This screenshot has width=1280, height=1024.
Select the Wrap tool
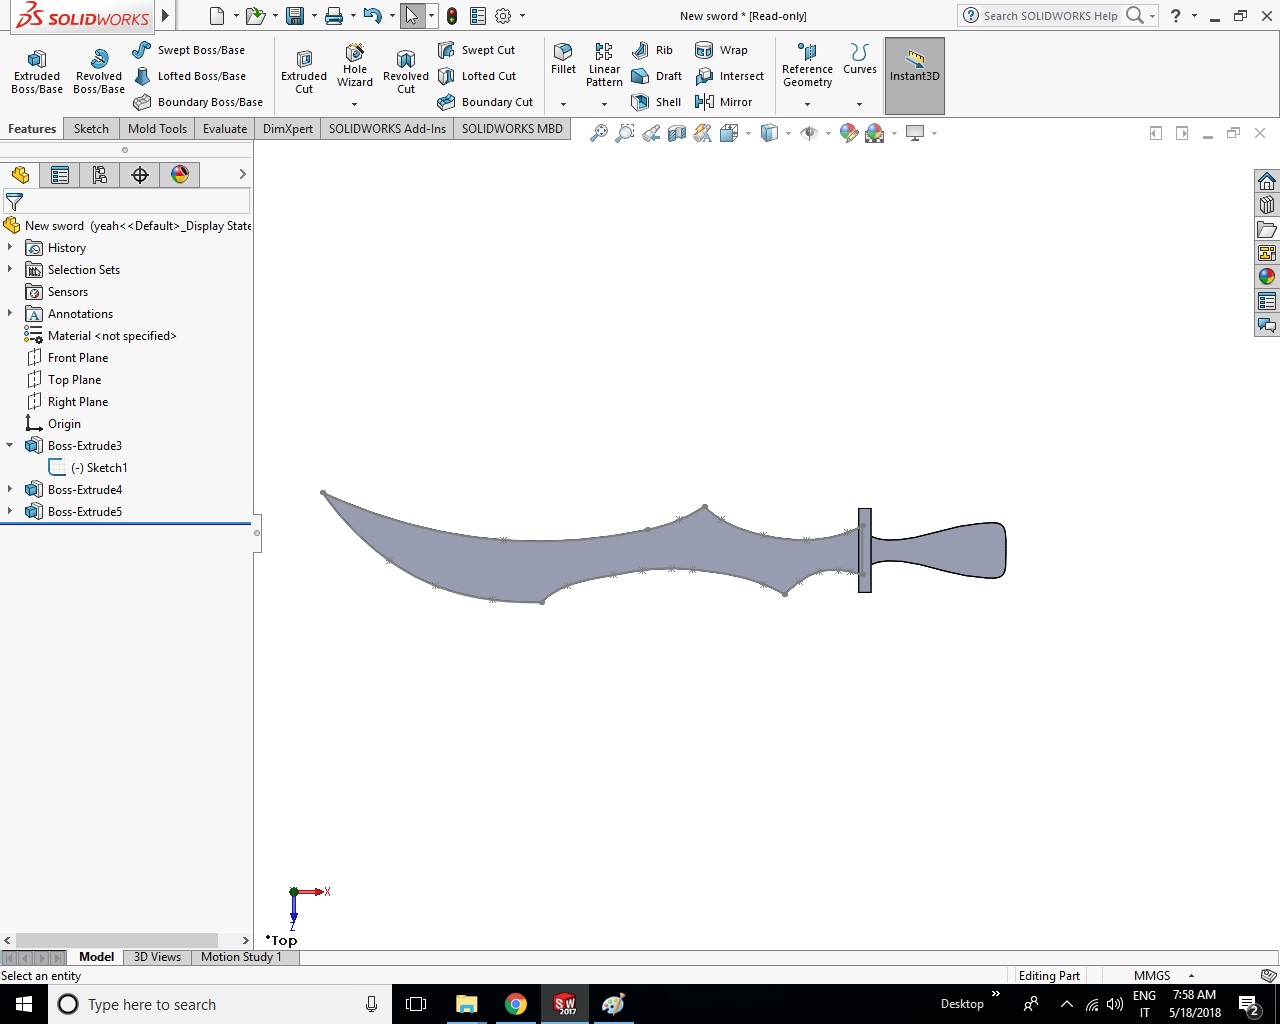pyautogui.click(x=721, y=50)
